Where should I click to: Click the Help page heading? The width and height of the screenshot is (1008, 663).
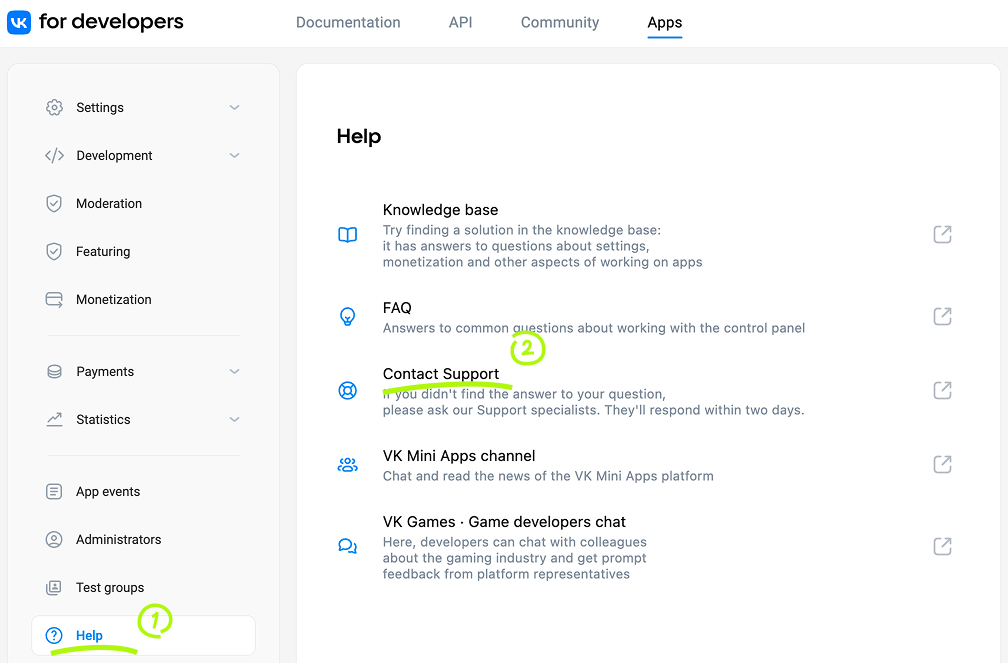(359, 136)
